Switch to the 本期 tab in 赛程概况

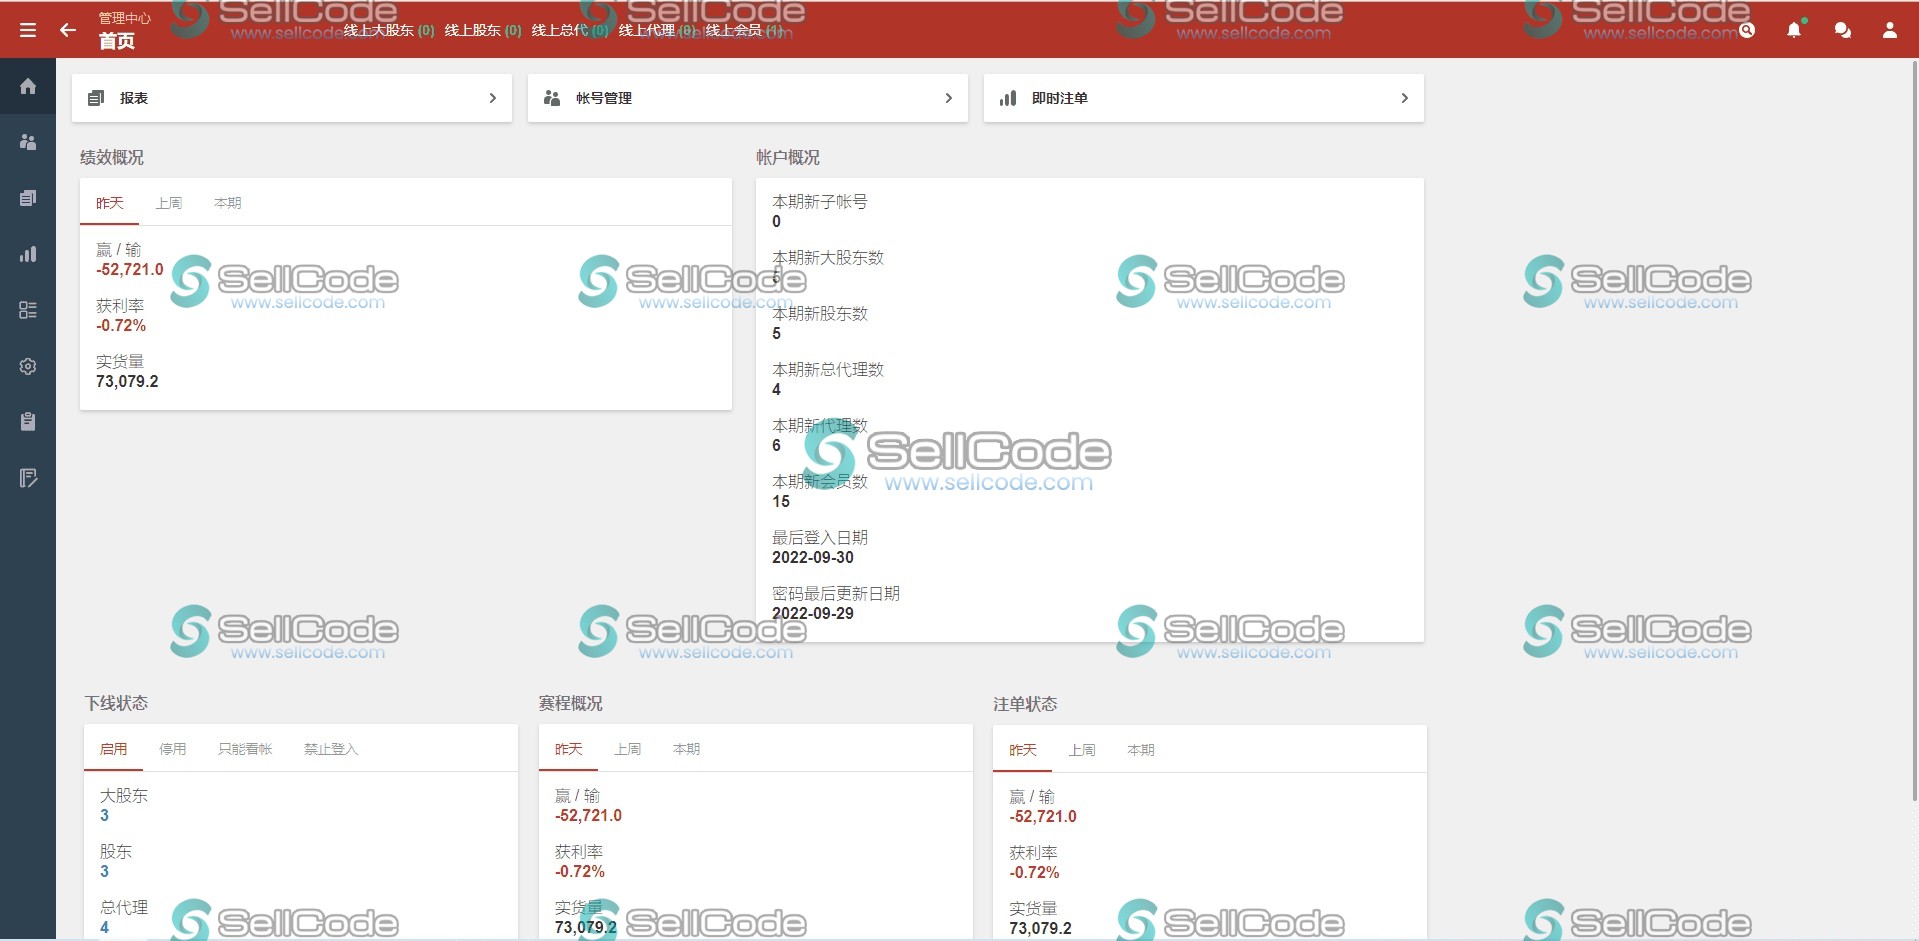pyautogui.click(x=685, y=748)
